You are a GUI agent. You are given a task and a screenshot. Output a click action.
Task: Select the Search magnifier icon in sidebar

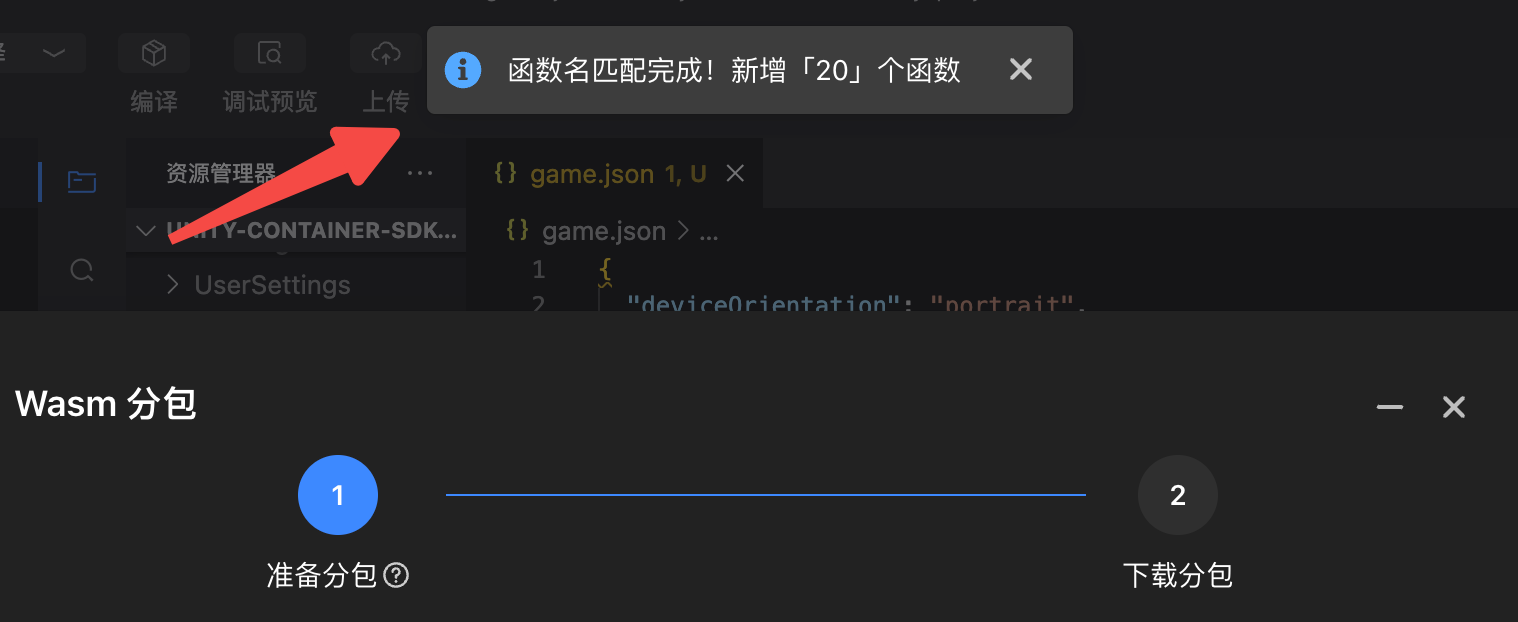(x=82, y=270)
